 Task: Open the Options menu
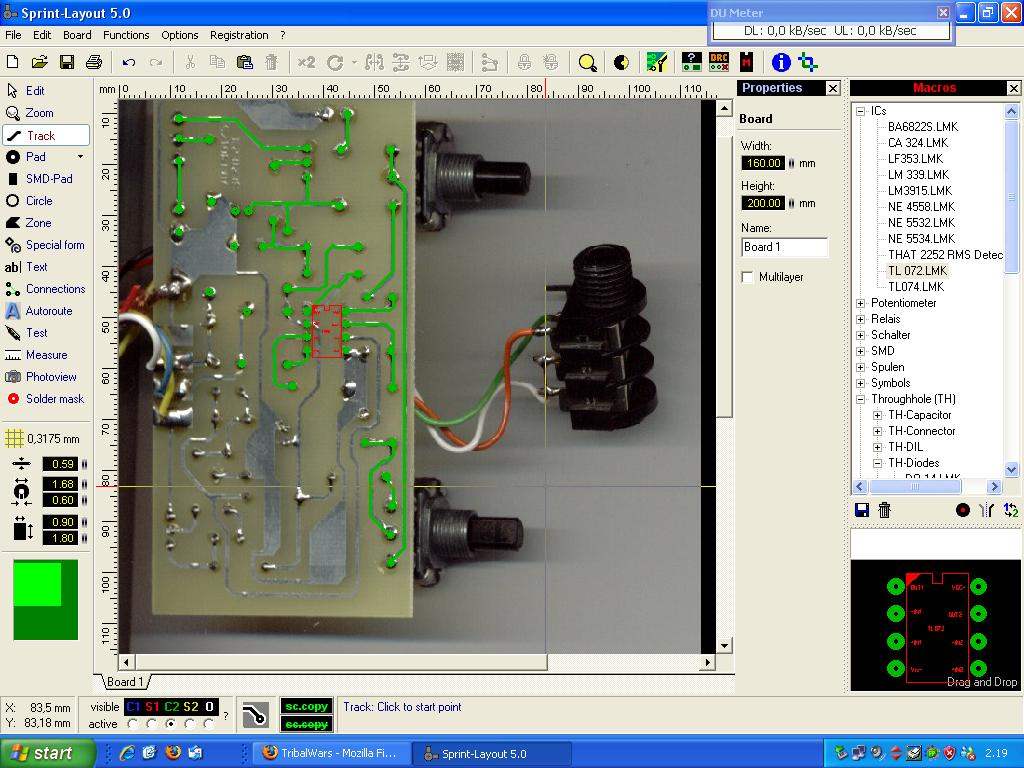[x=180, y=35]
